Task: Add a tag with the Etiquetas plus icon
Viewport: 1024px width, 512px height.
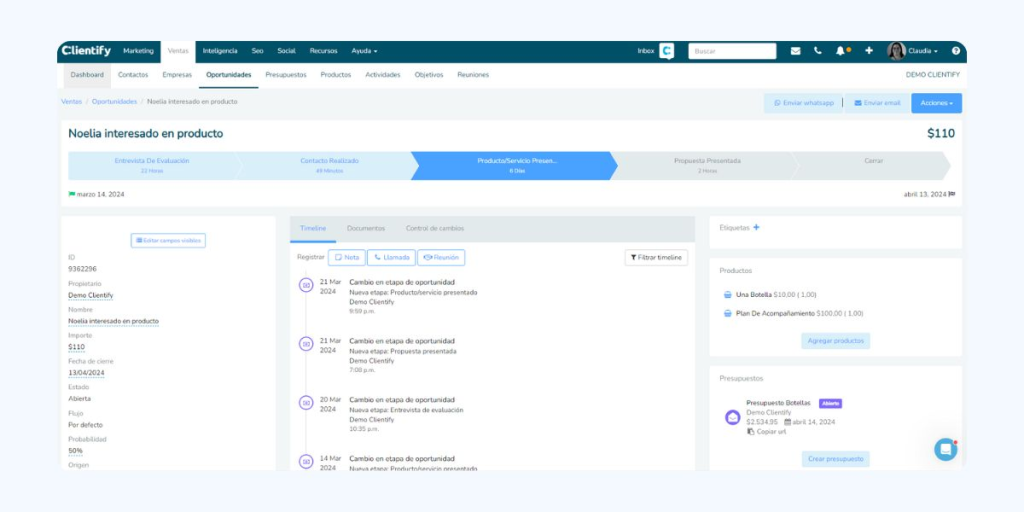Action: pyautogui.click(x=756, y=227)
